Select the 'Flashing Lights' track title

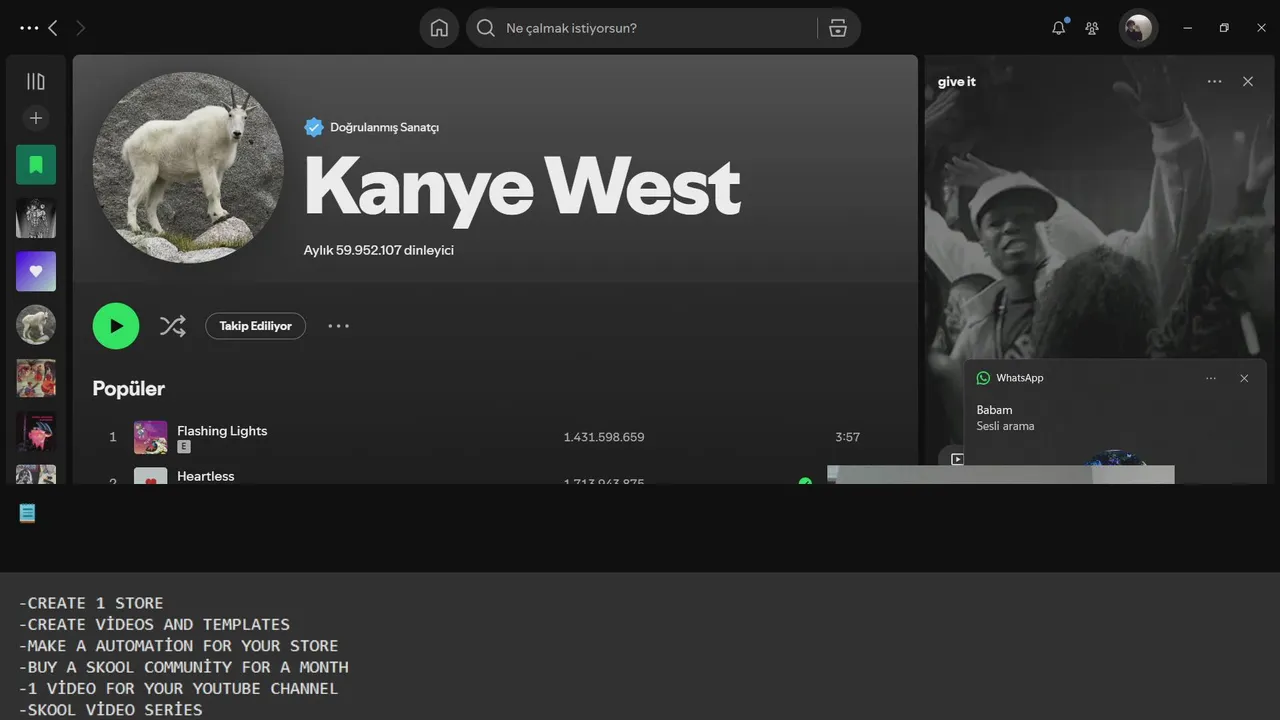(x=222, y=431)
